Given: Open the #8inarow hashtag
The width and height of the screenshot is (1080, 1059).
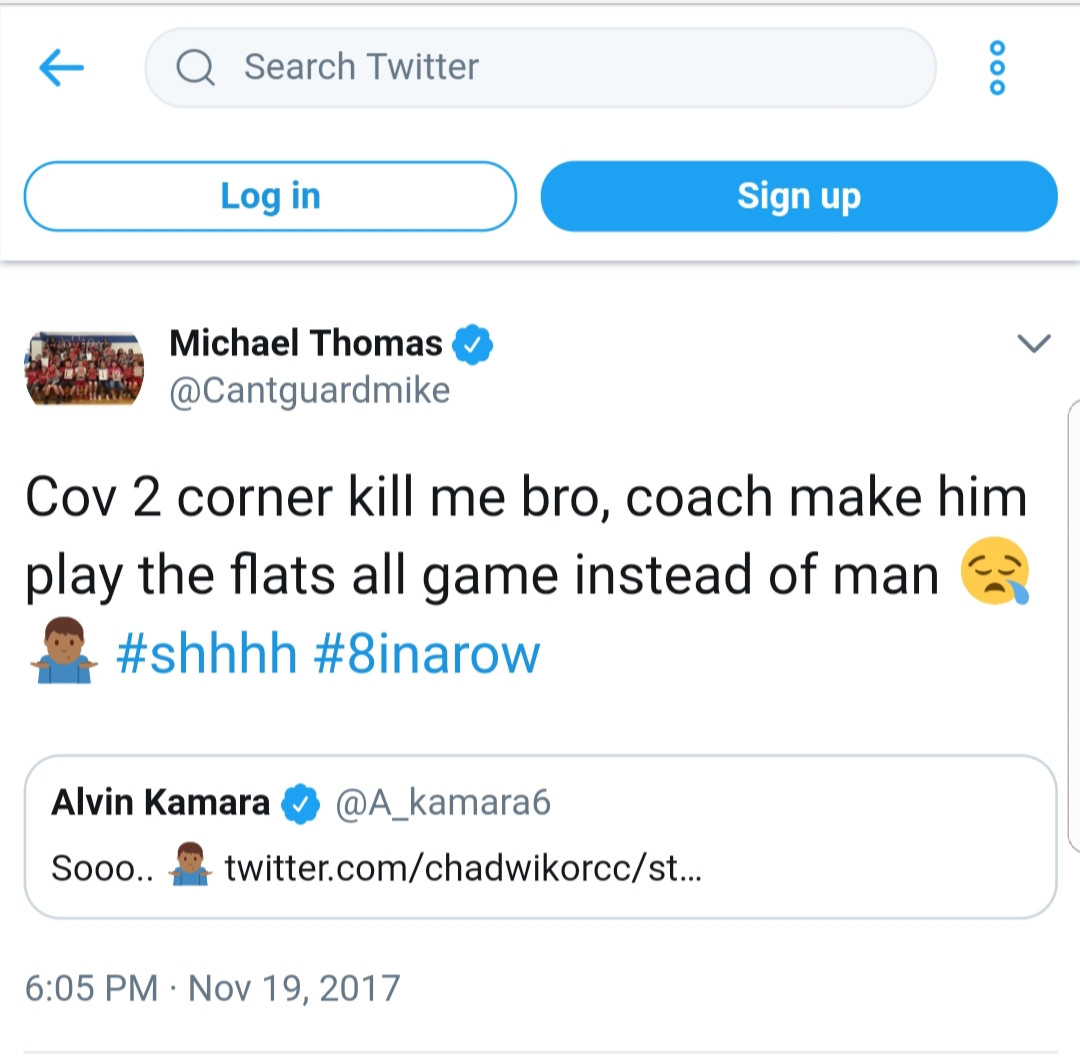Looking at the screenshot, I should (427, 654).
